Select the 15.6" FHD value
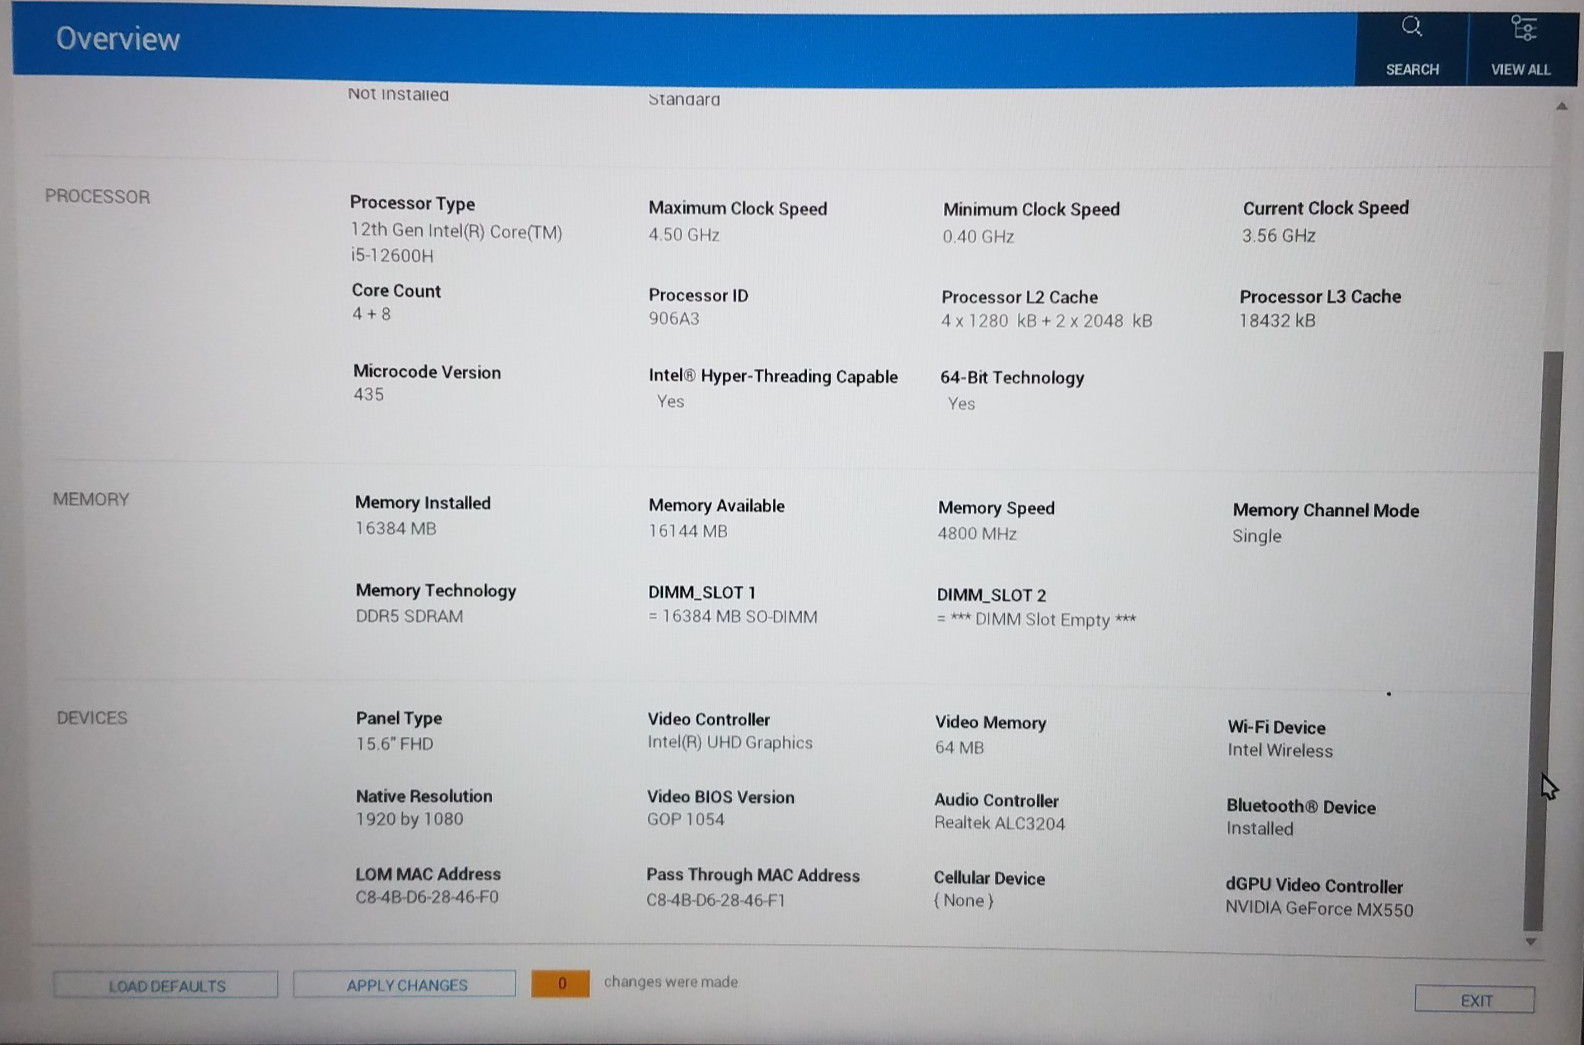This screenshot has height=1045, width=1584. point(395,744)
